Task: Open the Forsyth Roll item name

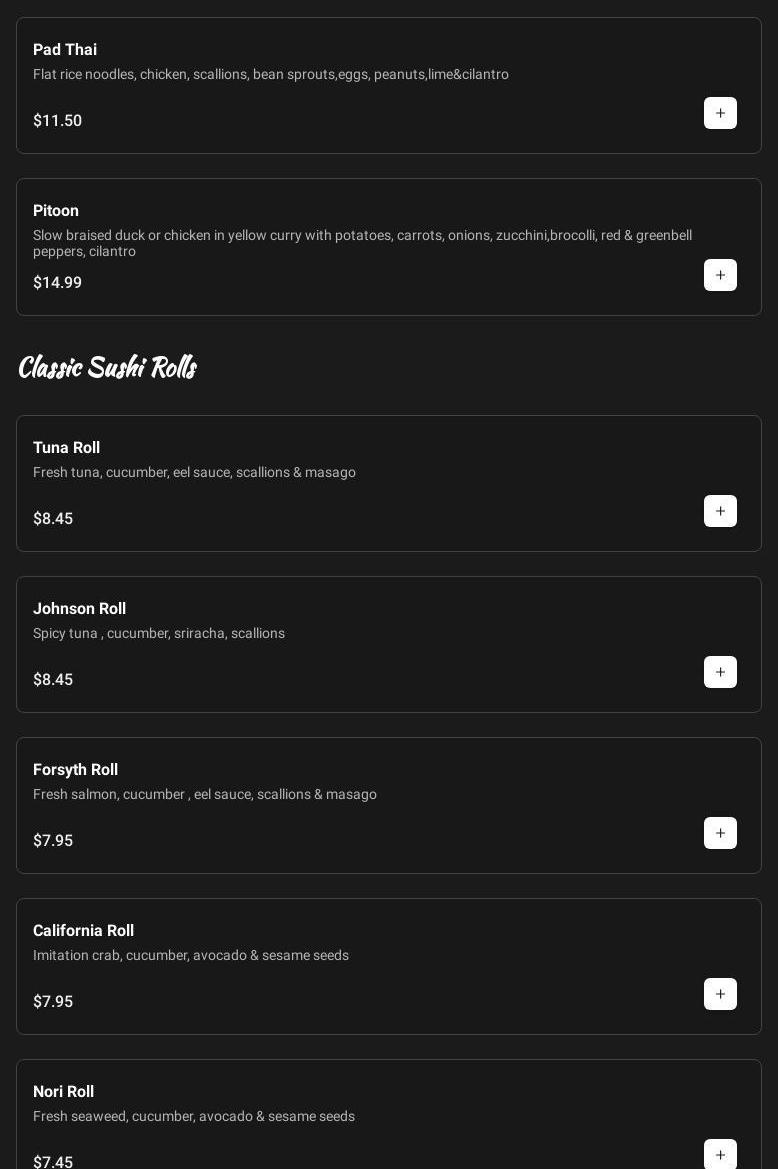Action: click(75, 770)
